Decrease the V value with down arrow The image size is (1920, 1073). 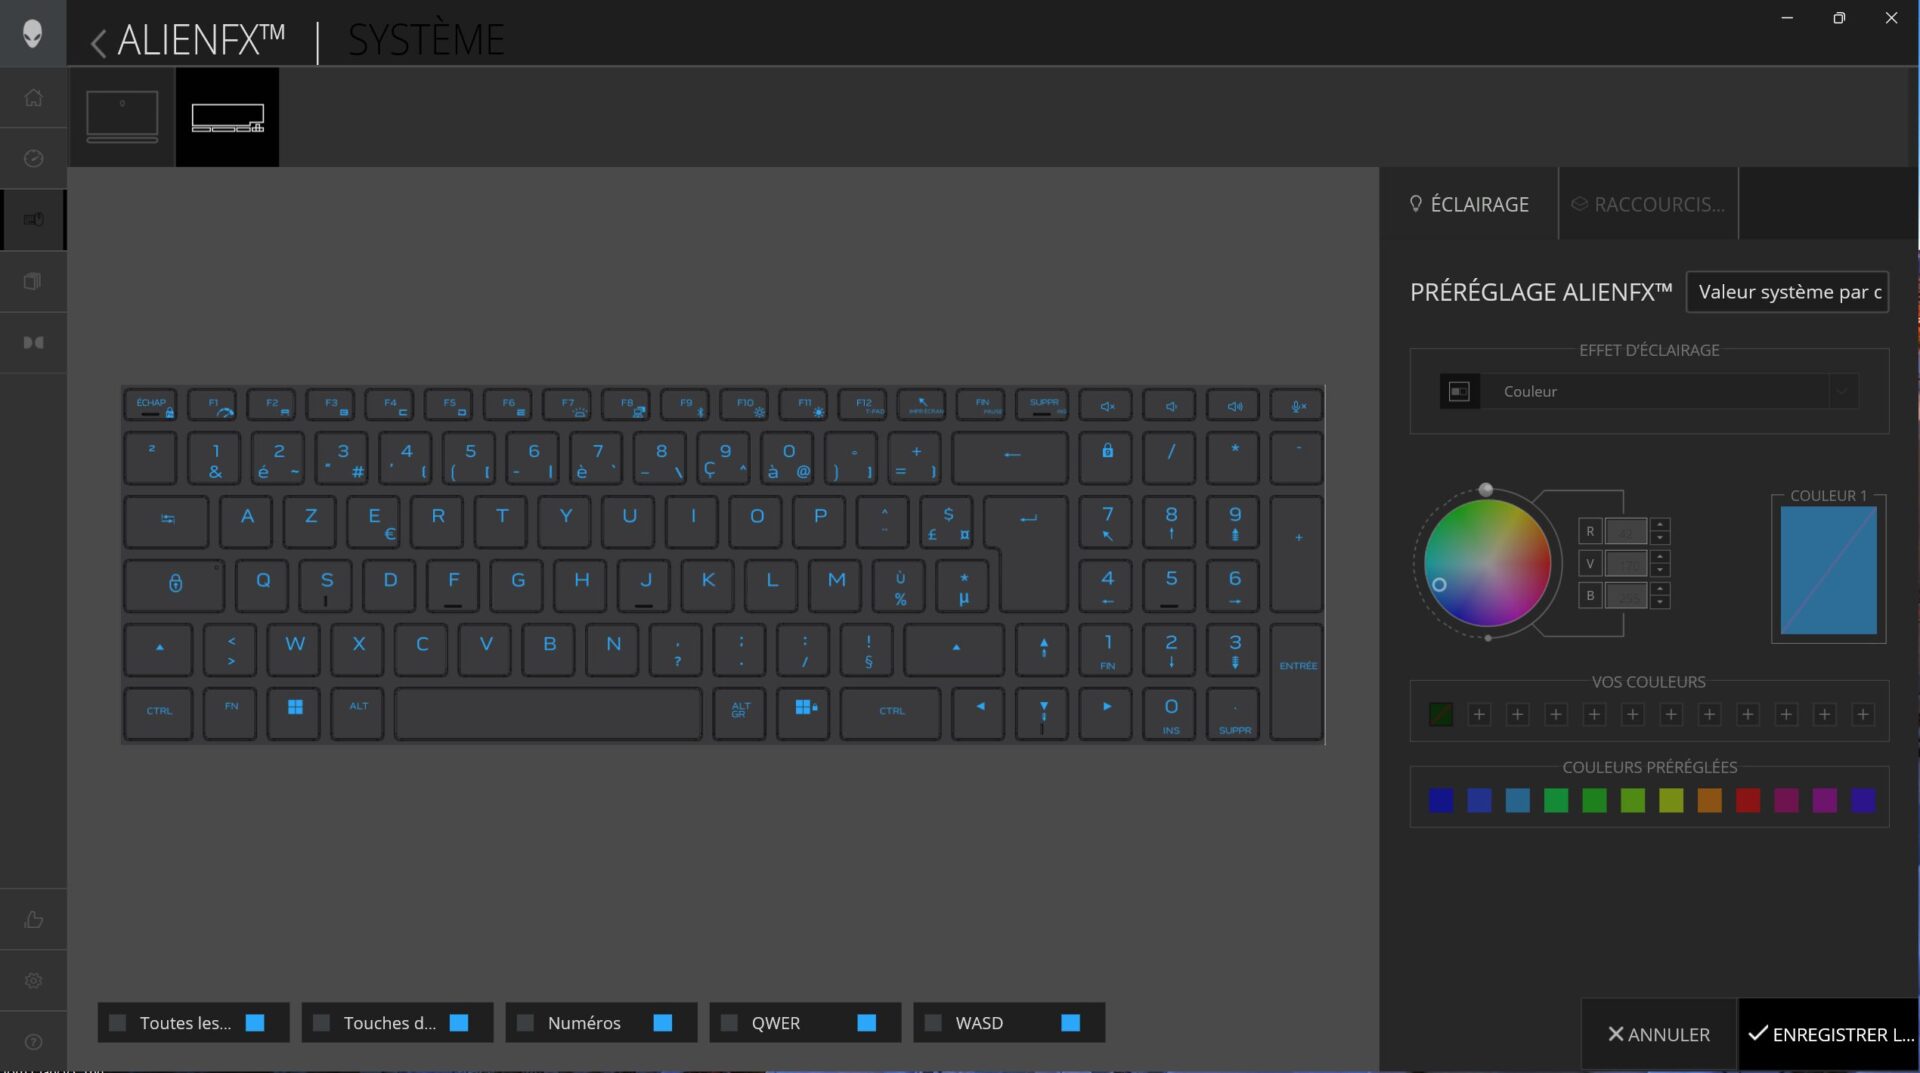click(x=1660, y=570)
